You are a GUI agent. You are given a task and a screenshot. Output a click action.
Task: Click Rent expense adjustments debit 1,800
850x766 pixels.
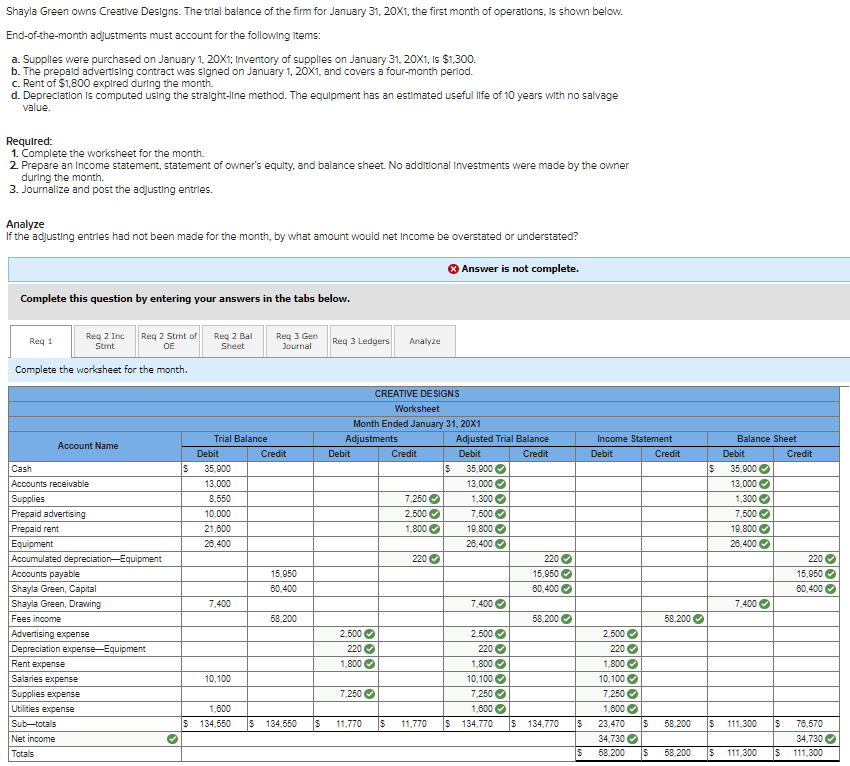point(346,664)
